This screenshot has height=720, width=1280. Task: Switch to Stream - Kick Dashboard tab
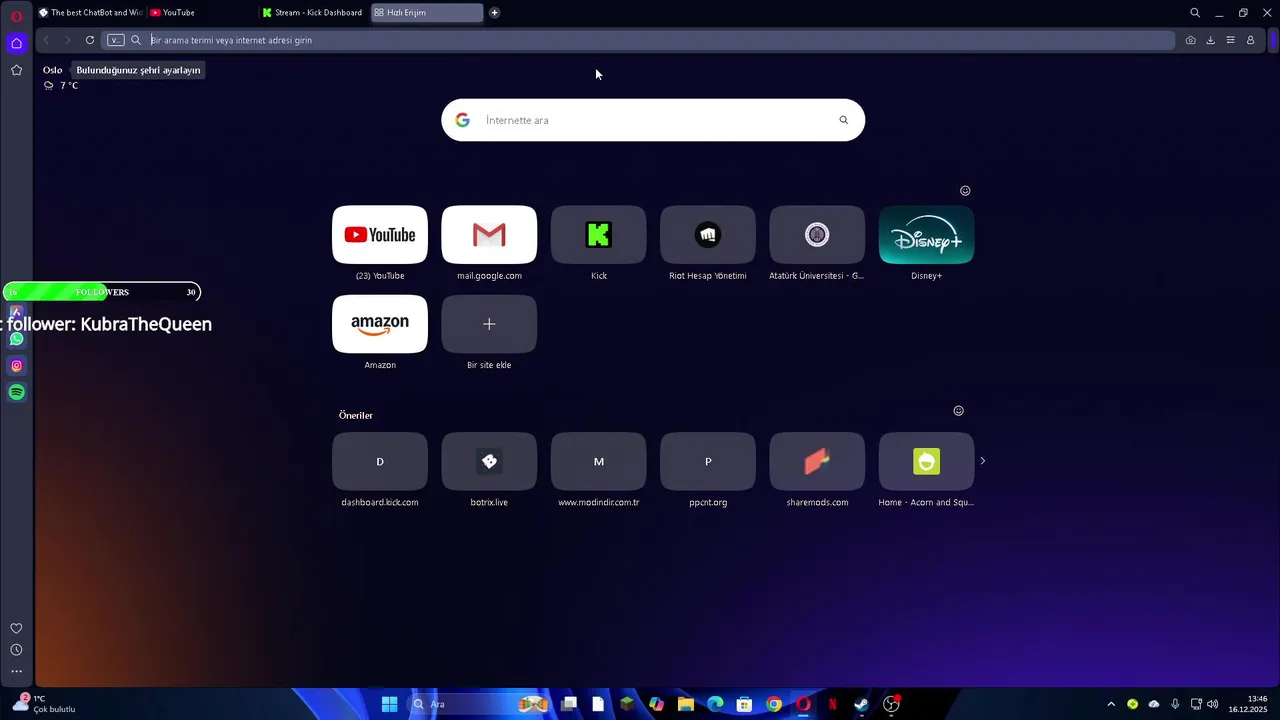tap(312, 13)
